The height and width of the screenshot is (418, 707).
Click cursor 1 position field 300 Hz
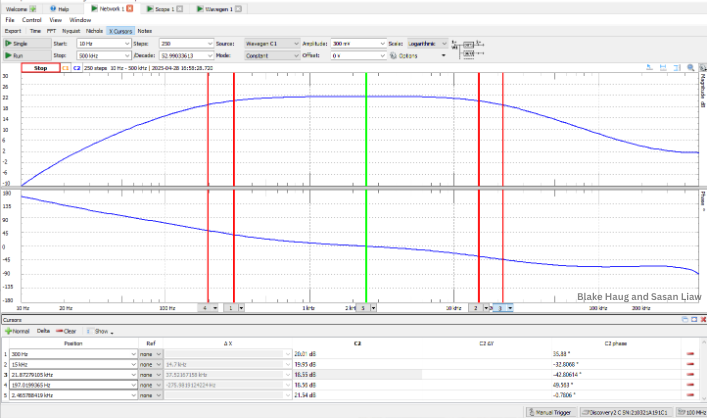(73, 354)
